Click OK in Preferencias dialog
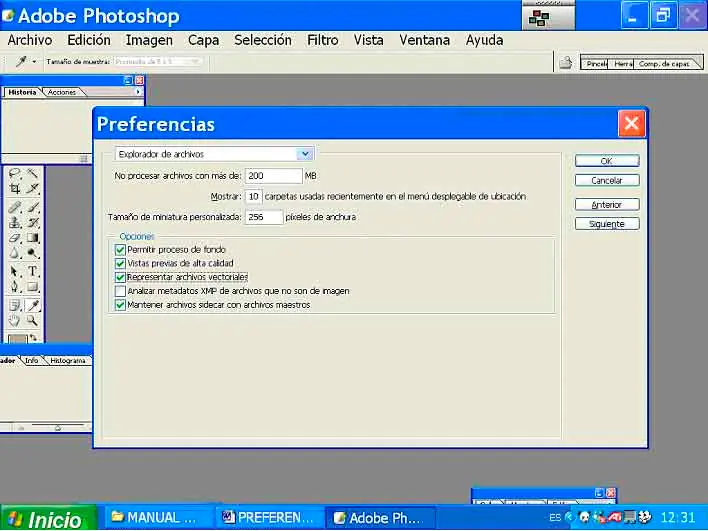This screenshot has width=708, height=531. [607, 161]
